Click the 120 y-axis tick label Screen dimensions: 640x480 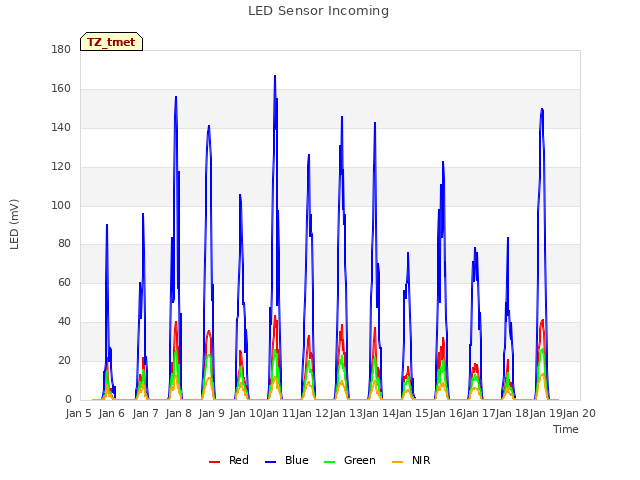pos(61,167)
